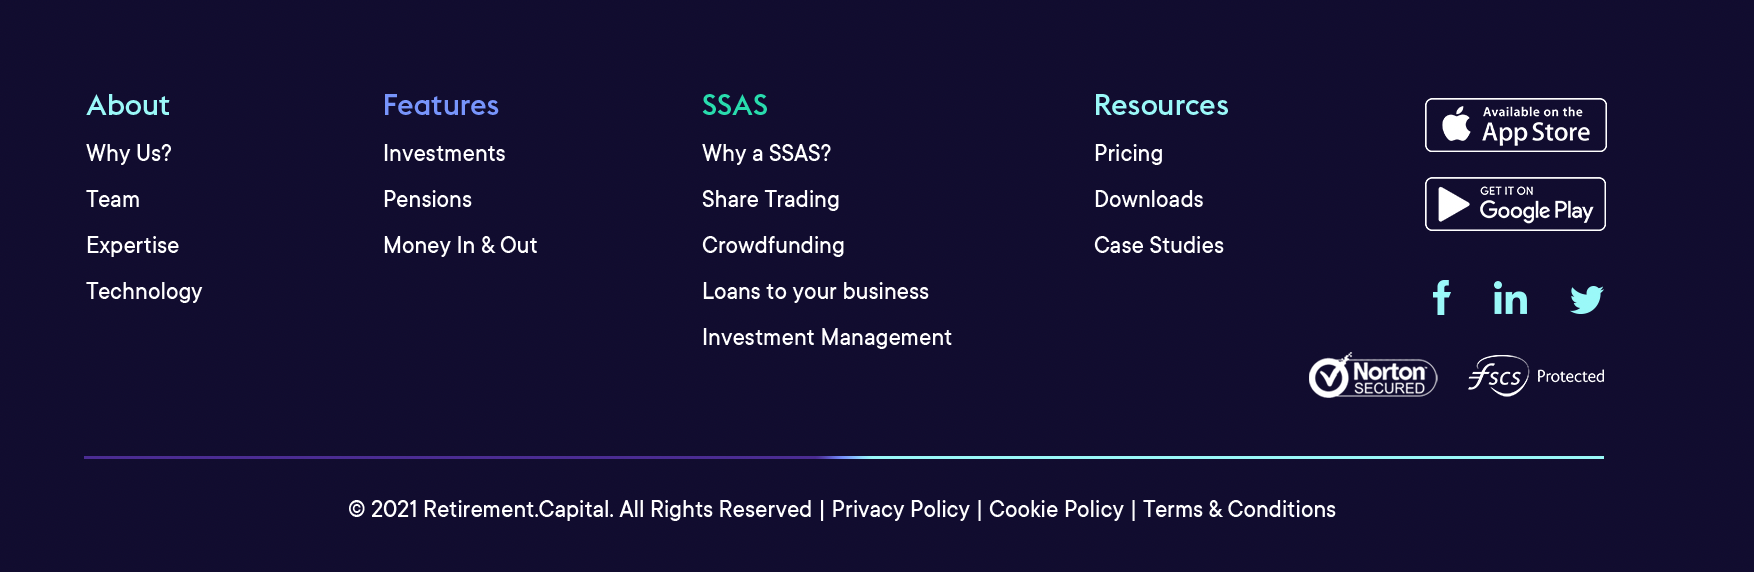Go to Share Trading
Screen dimensions: 1754x572
click(x=770, y=199)
